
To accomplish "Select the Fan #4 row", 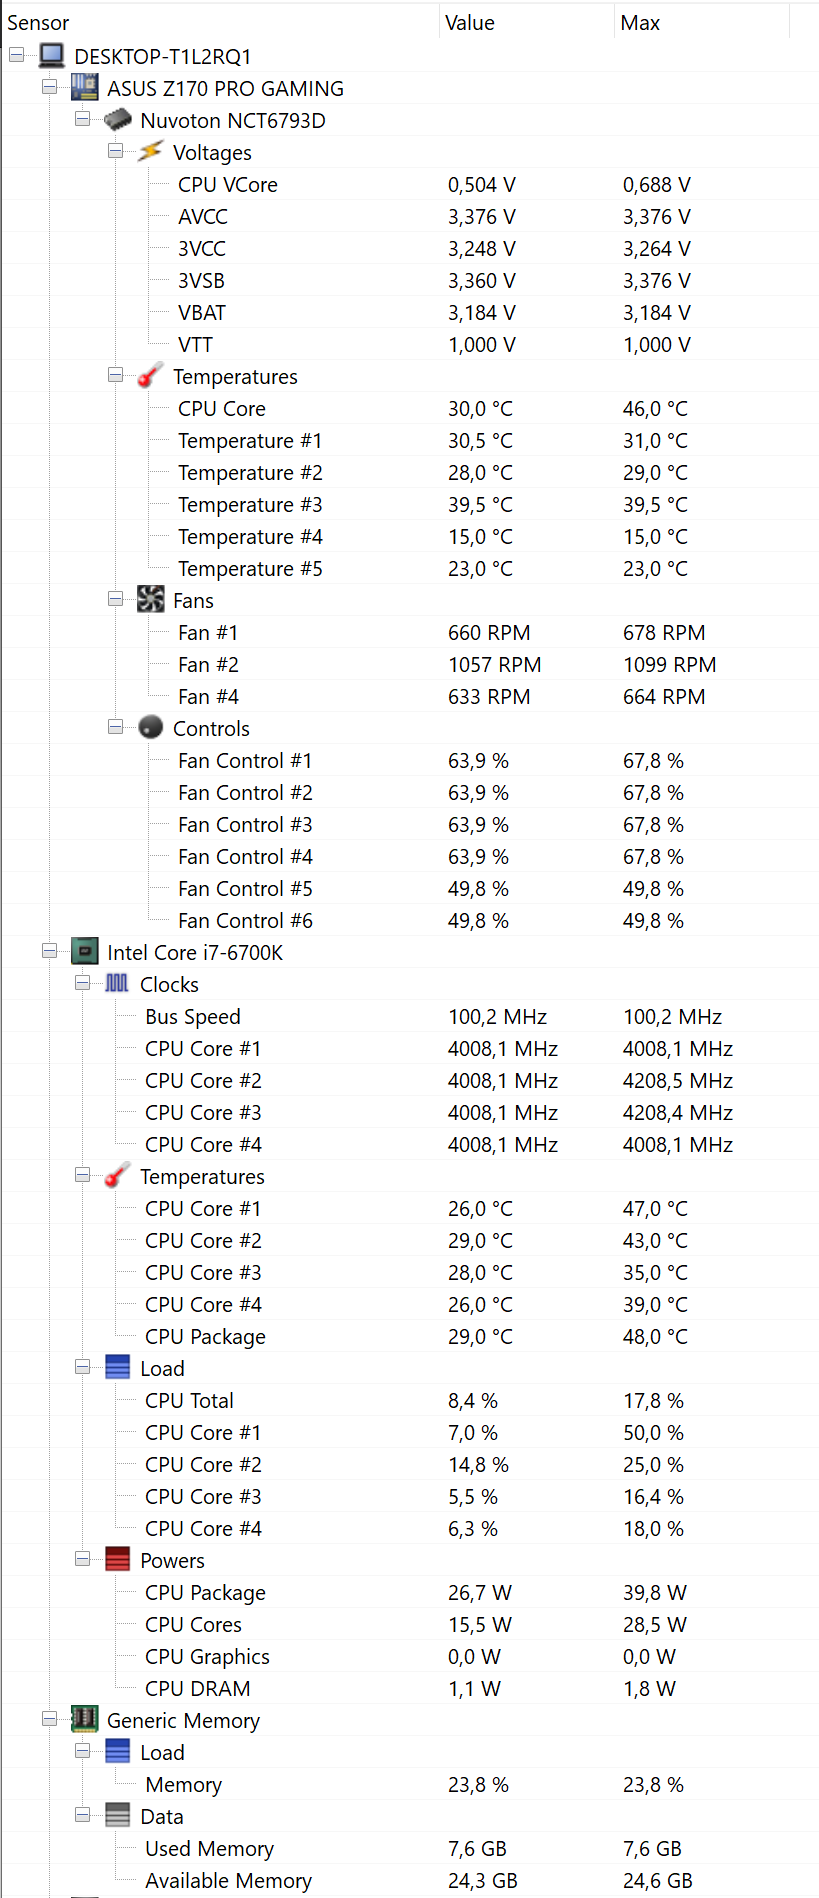I will (410, 696).
